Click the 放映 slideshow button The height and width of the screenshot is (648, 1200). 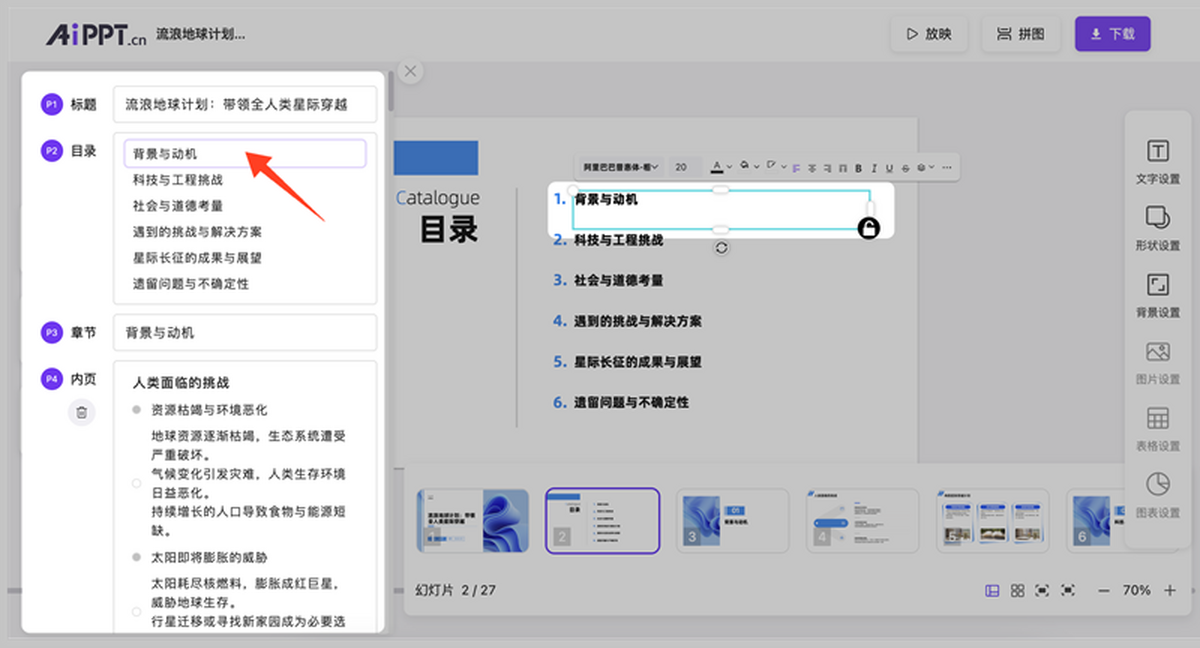click(x=929, y=34)
